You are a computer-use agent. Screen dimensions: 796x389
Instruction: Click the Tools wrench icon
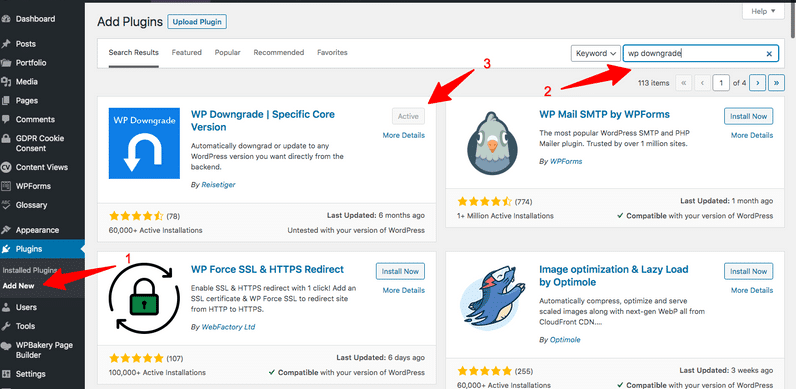tap(6, 326)
